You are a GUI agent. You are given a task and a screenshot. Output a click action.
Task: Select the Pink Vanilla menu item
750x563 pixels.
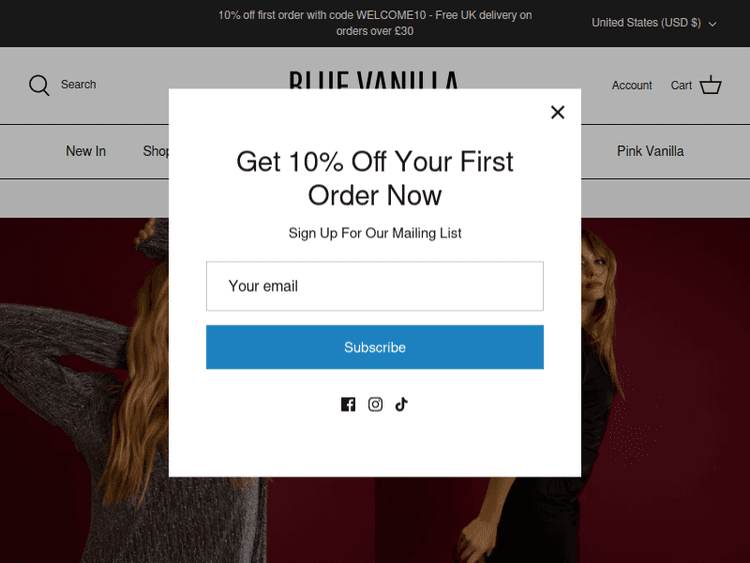coord(650,151)
